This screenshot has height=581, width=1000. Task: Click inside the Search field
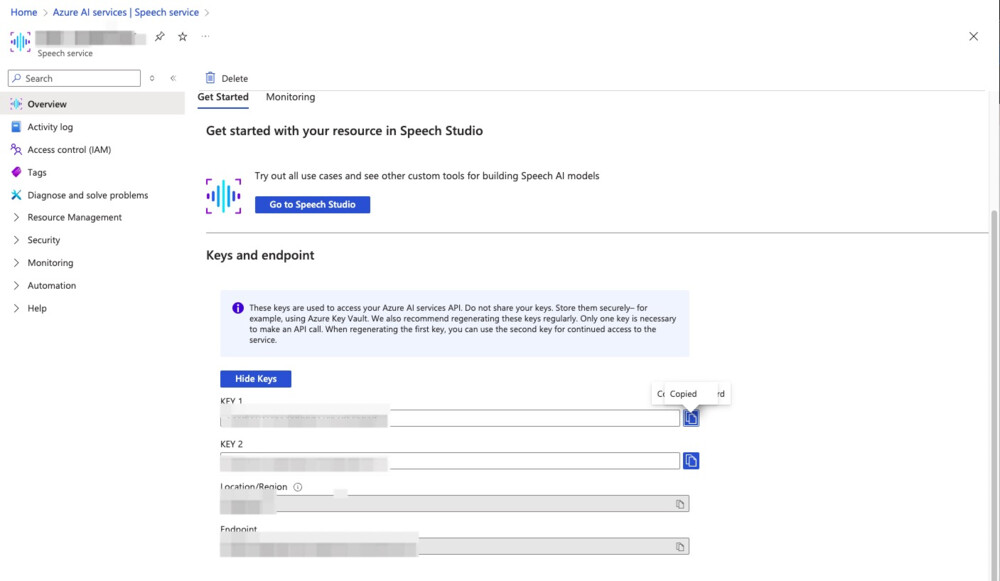(x=73, y=77)
